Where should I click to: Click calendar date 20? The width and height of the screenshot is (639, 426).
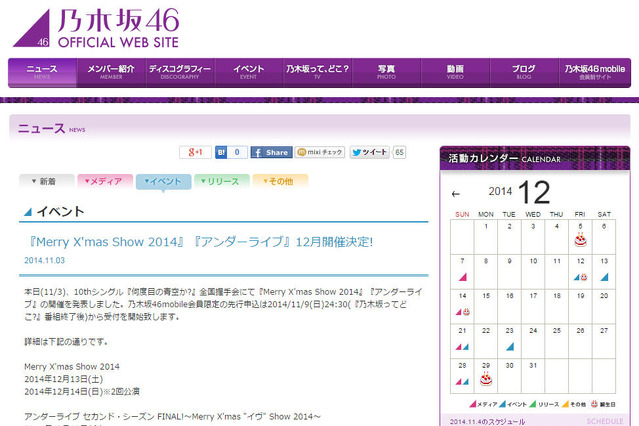pyautogui.click(x=604, y=296)
